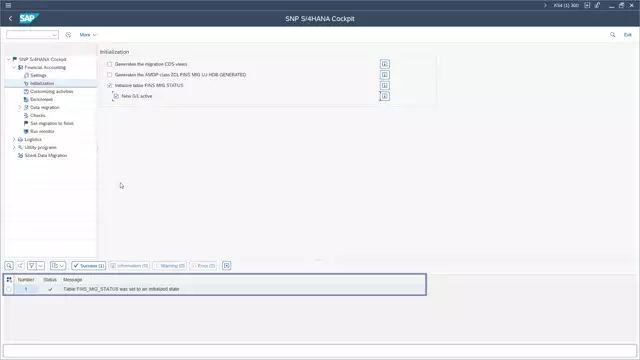The height and width of the screenshot is (360, 640).
Task: Toggle the New G/L active checkbox
Action: (116, 96)
